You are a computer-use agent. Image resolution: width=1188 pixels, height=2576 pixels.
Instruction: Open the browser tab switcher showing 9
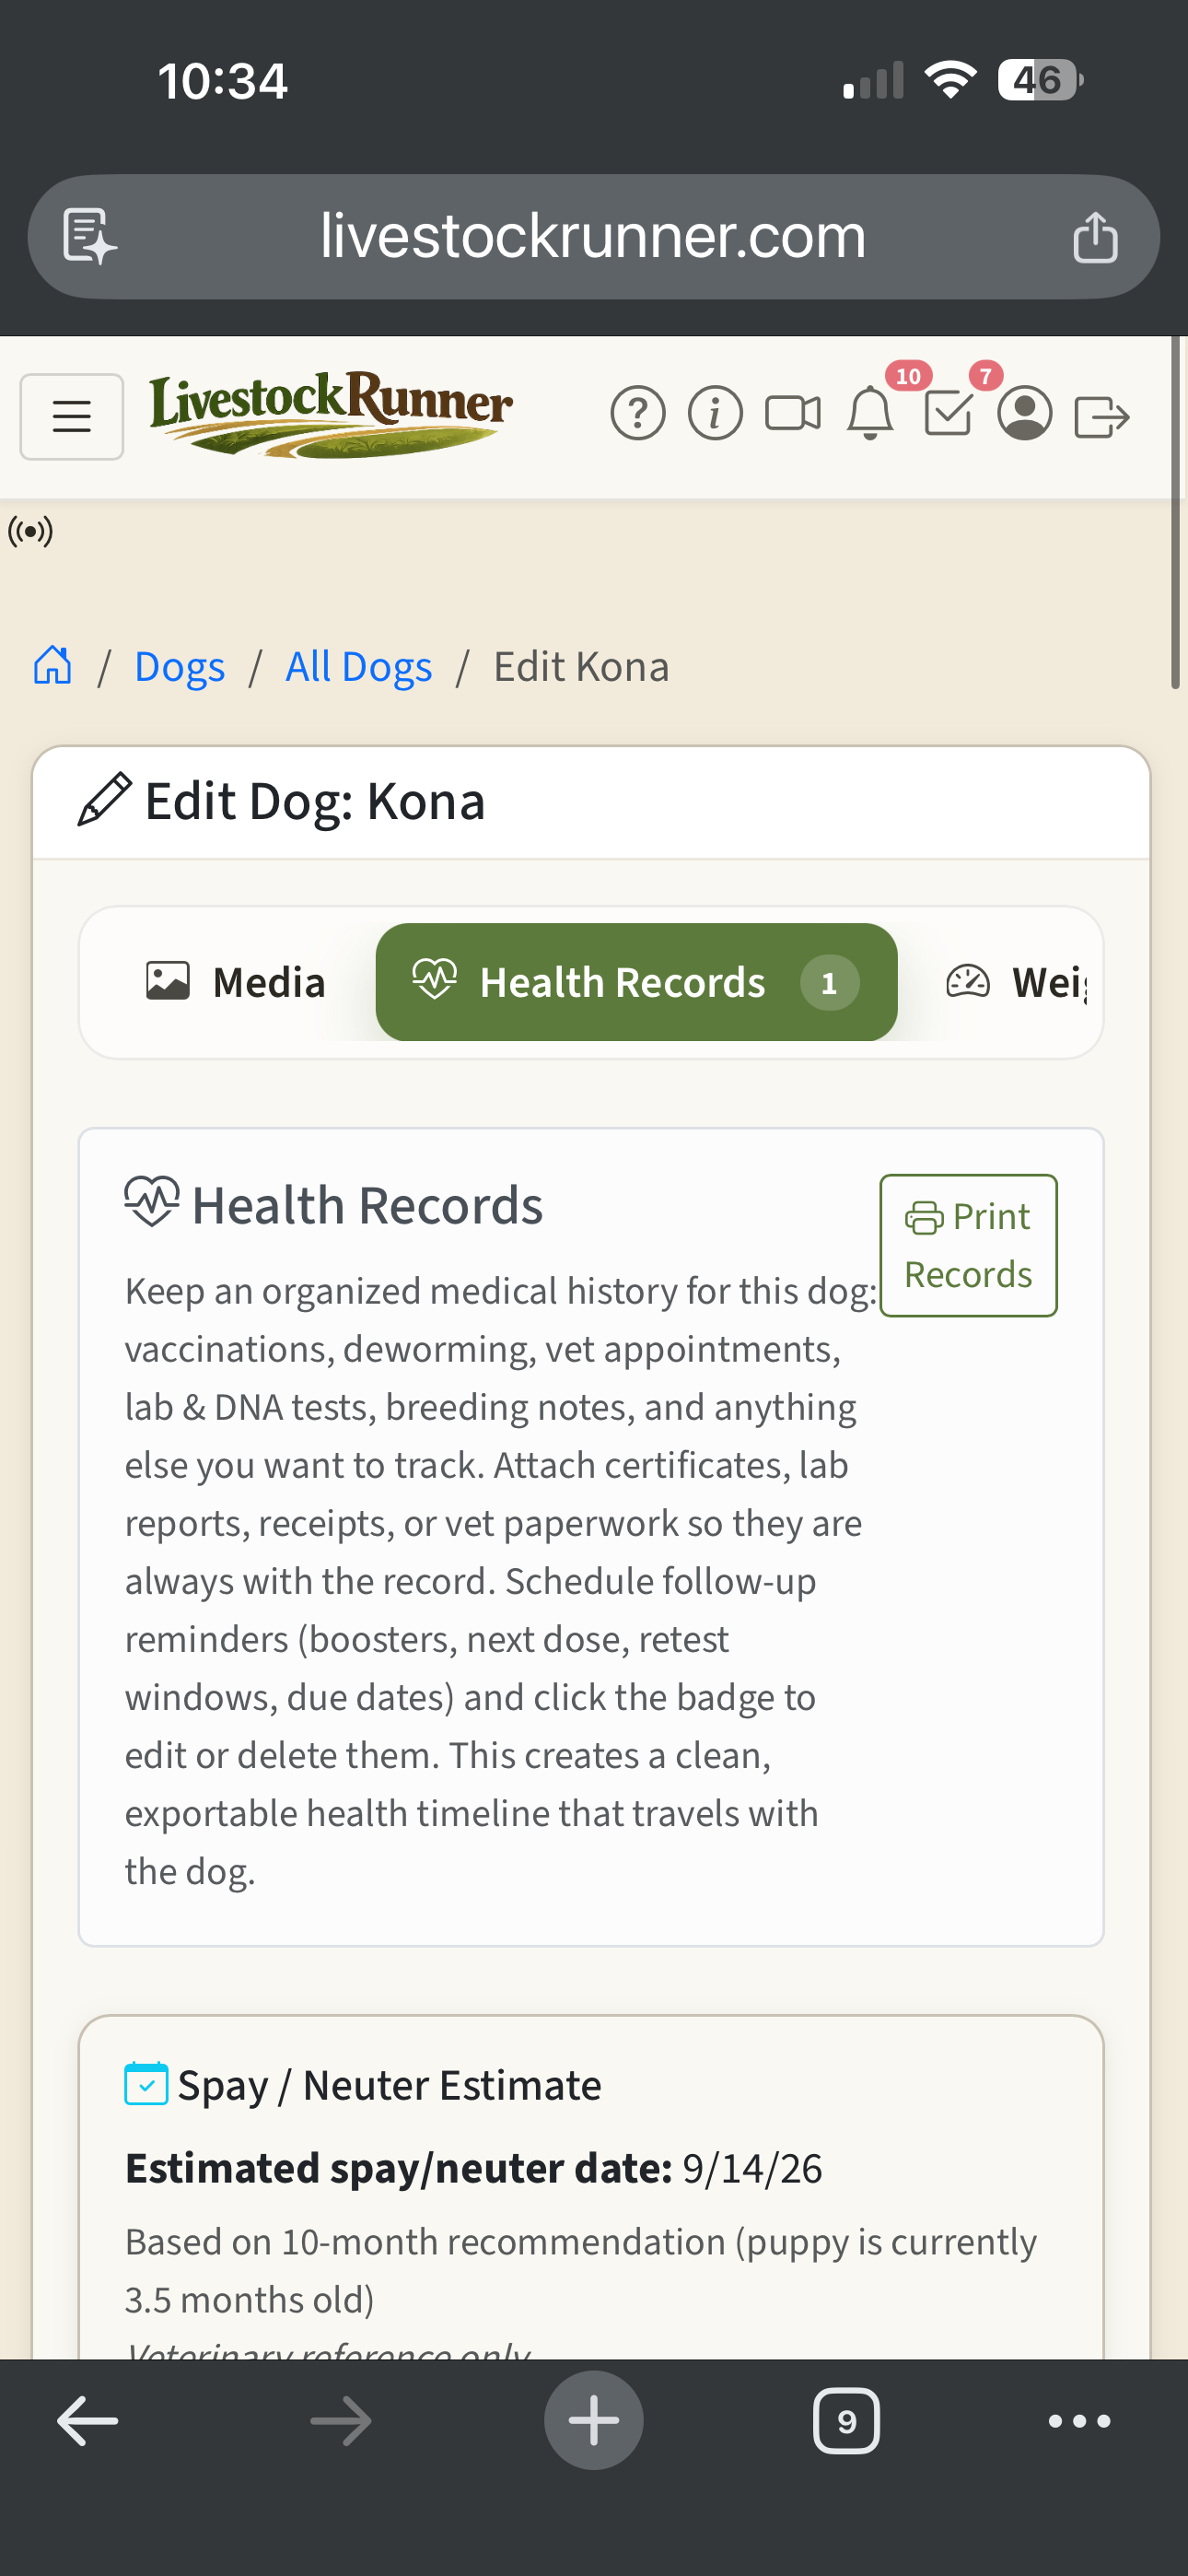(846, 2420)
